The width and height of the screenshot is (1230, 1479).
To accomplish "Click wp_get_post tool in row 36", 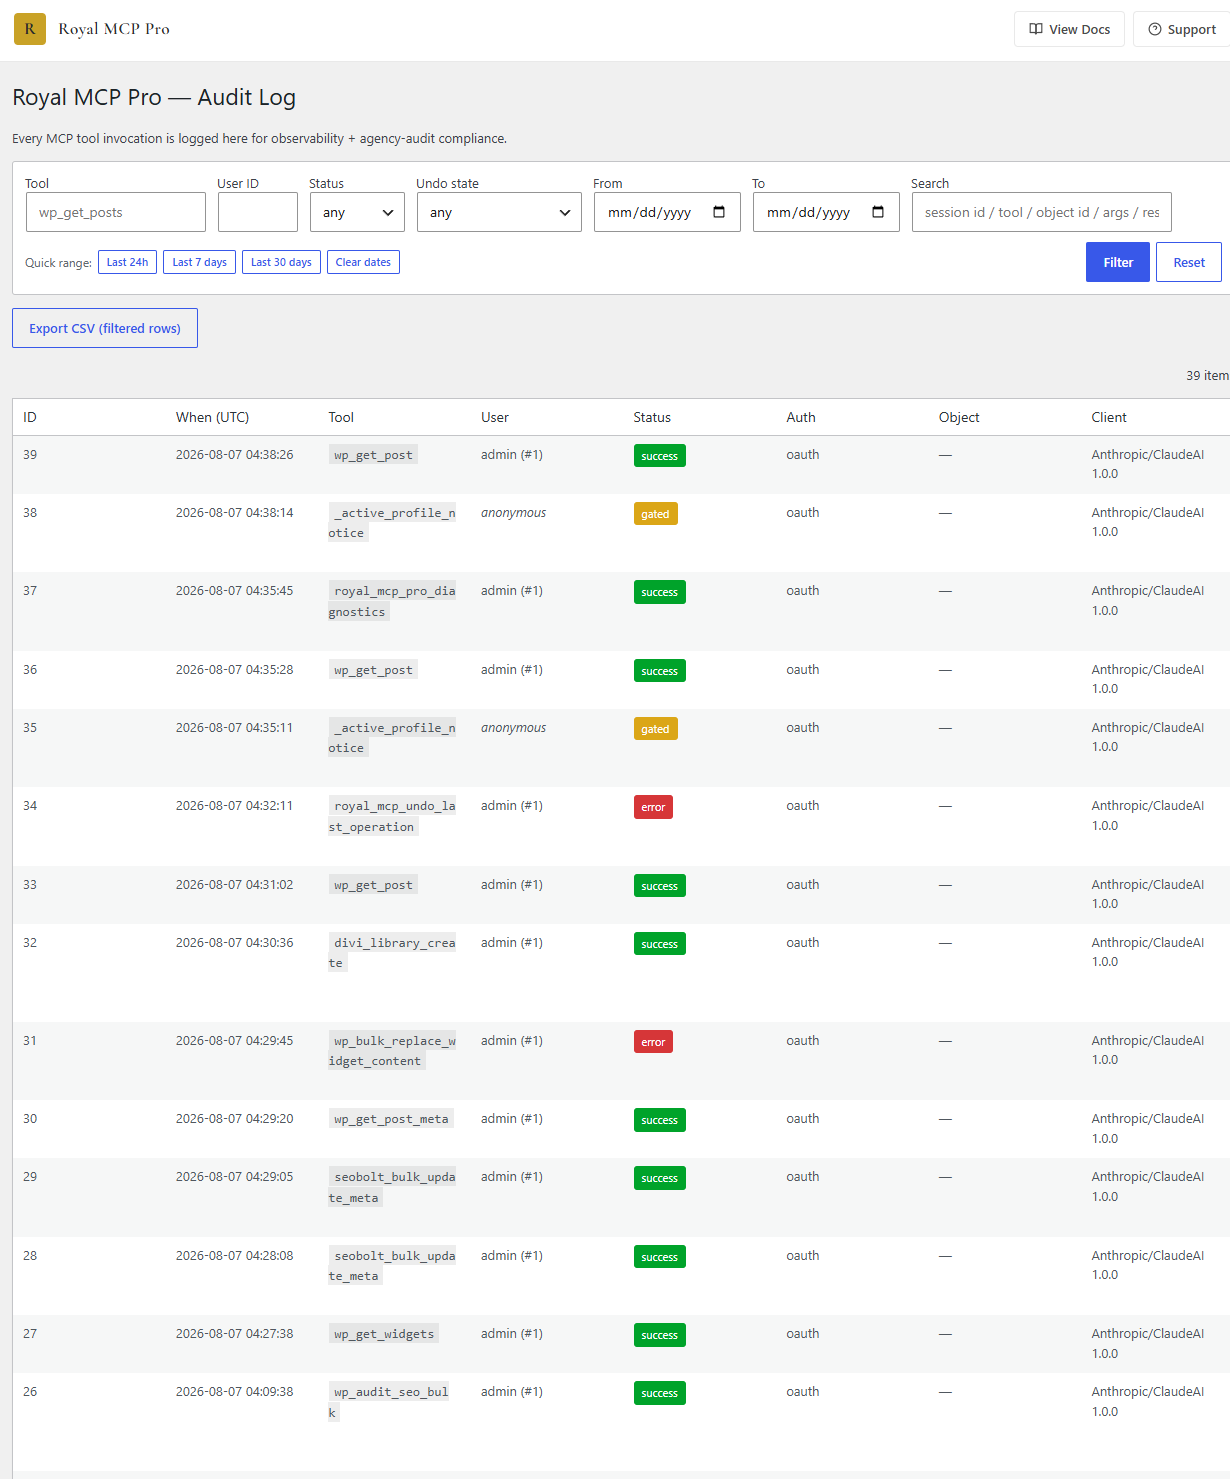I will (x=373, y=670).
